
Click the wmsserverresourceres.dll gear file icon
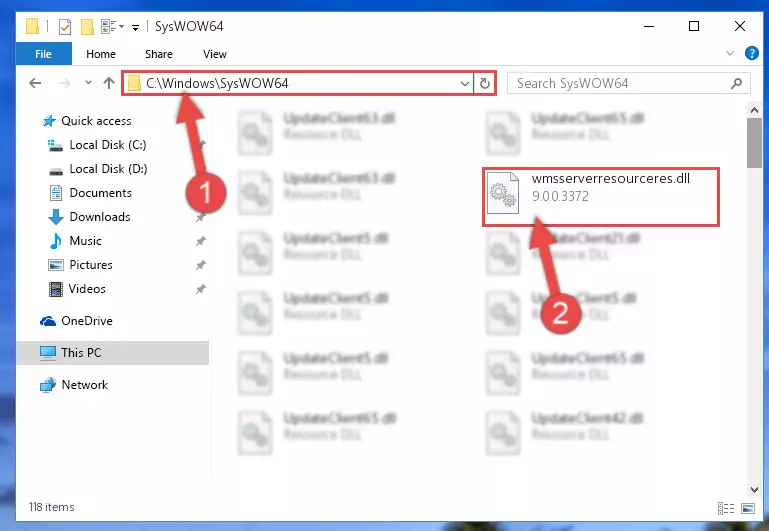(503, 193)
